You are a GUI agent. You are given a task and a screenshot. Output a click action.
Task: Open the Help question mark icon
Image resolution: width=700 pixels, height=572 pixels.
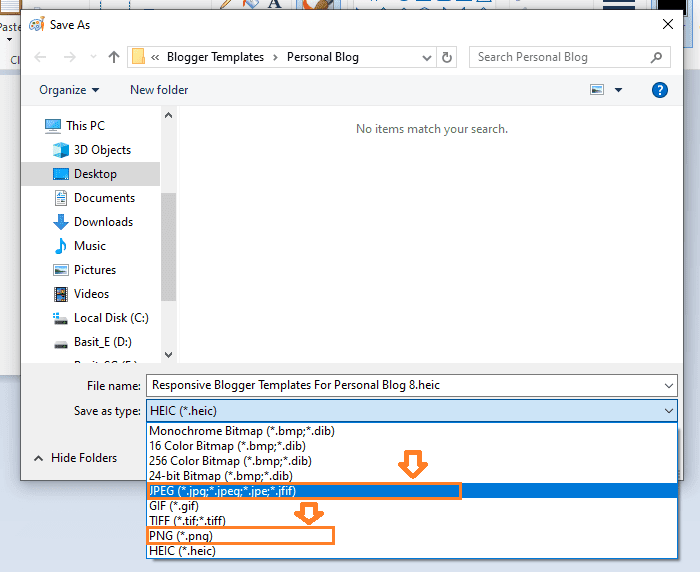(x=659, y=90)
